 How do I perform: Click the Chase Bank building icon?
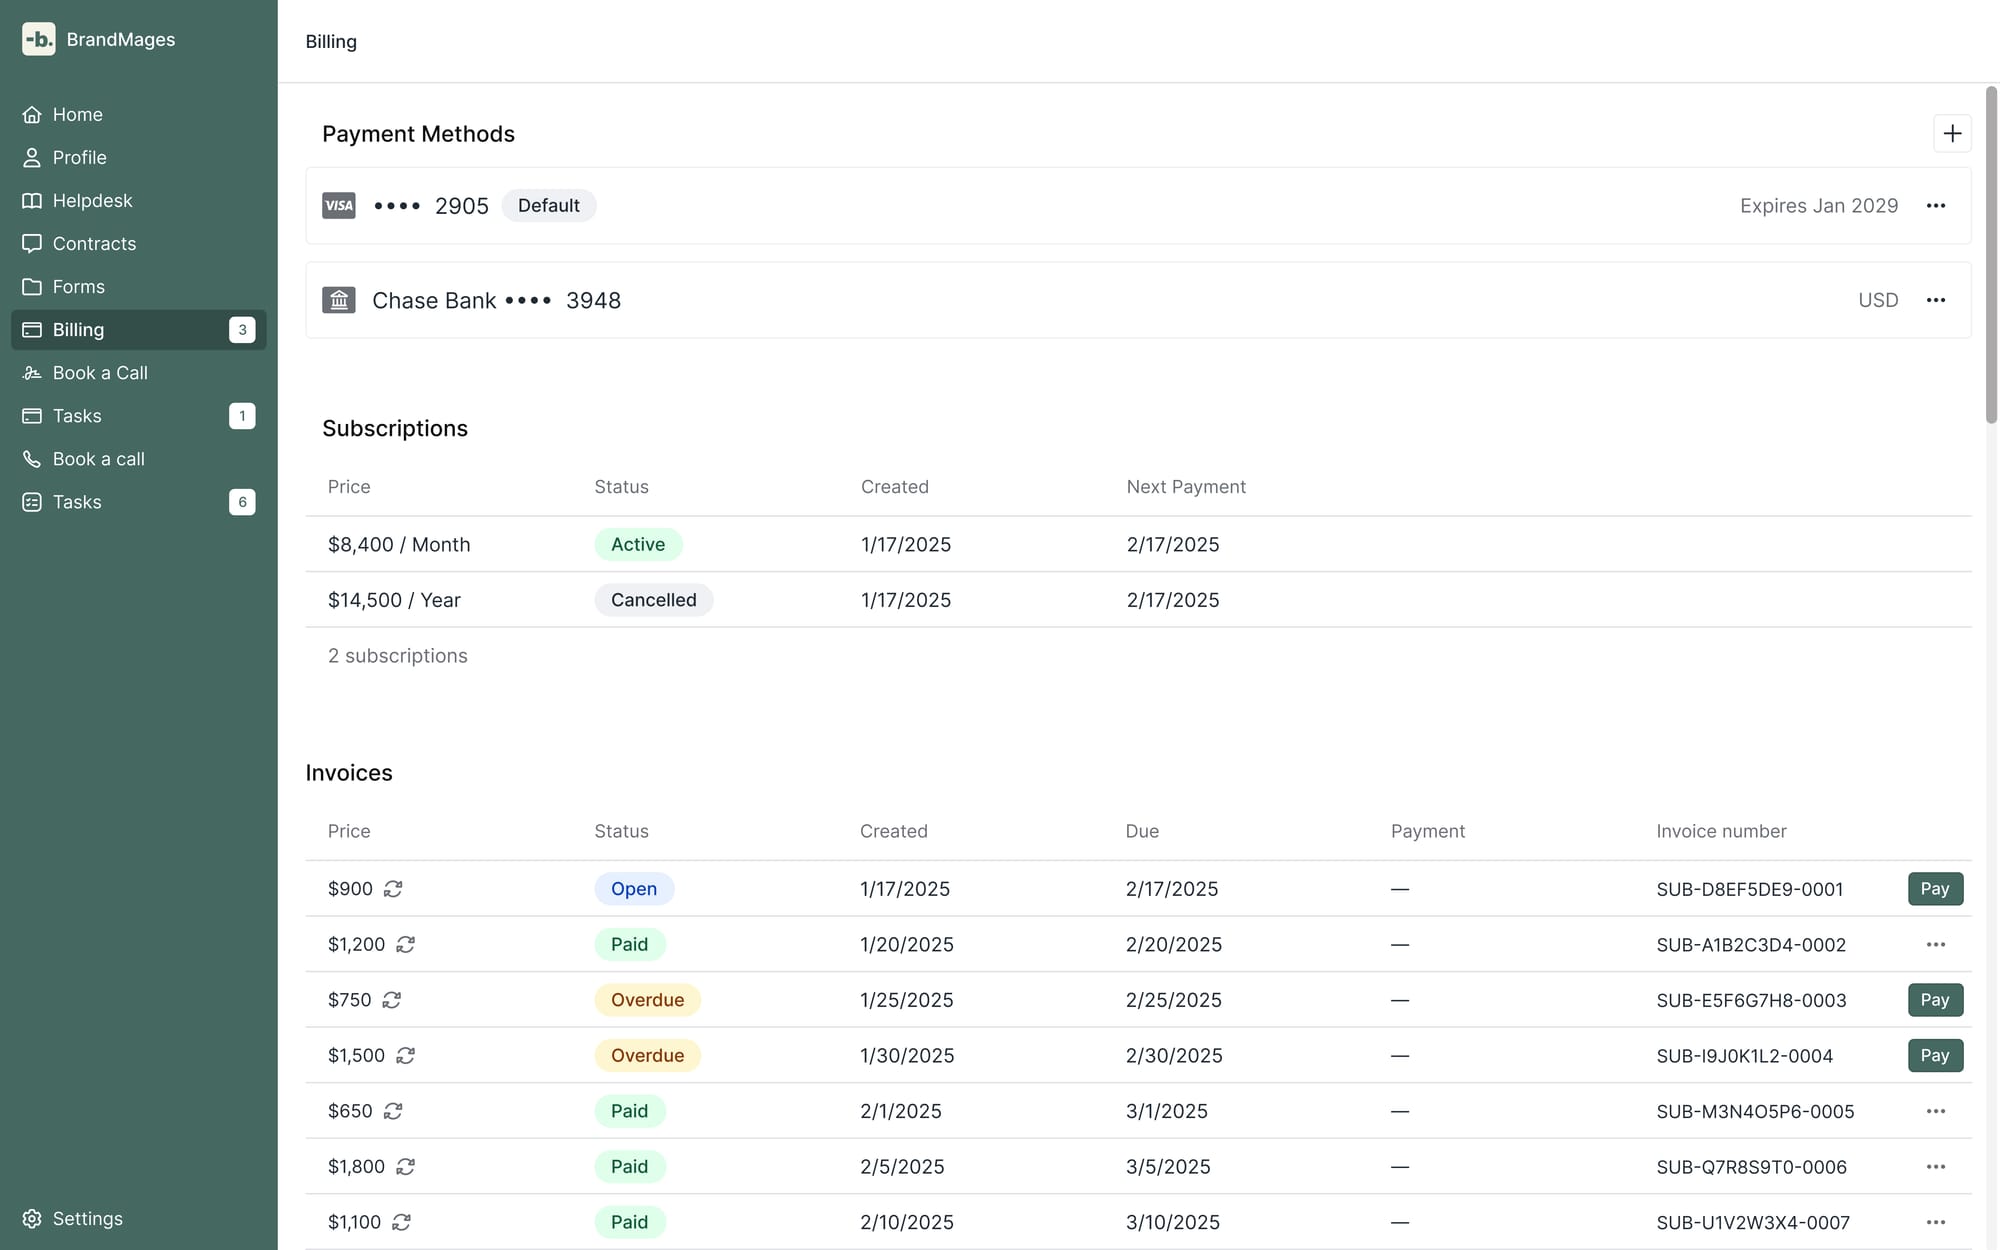tap(339, 300)
